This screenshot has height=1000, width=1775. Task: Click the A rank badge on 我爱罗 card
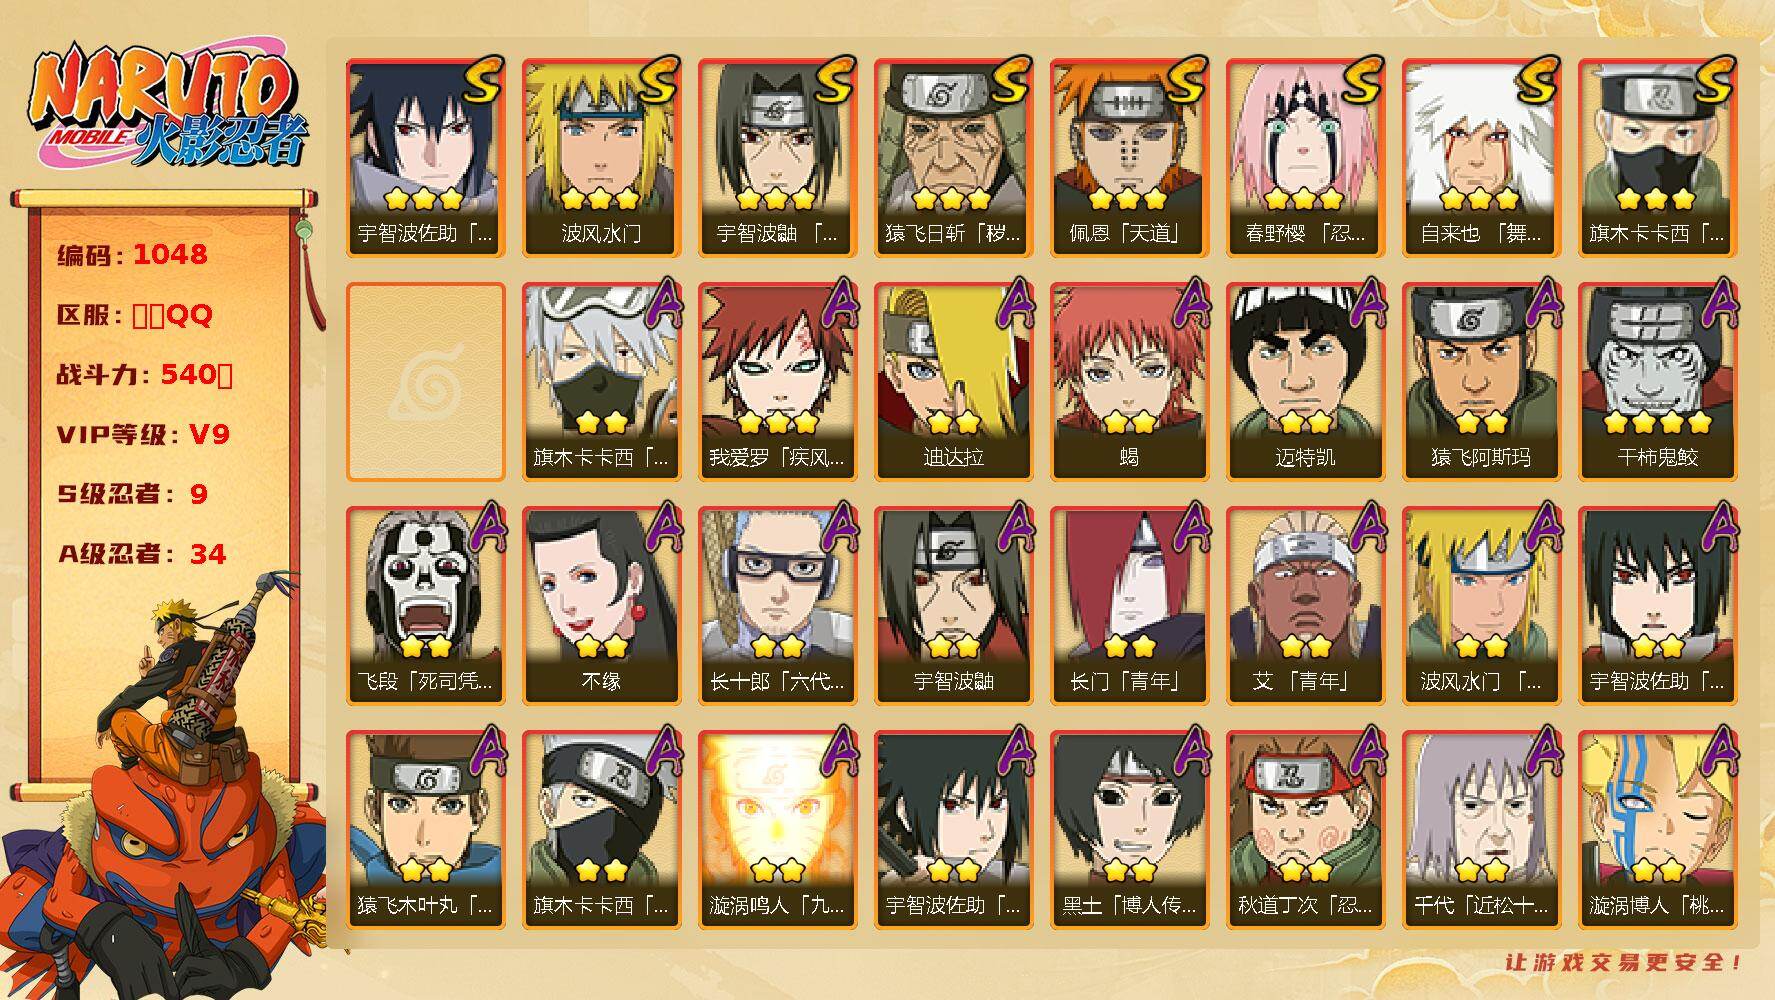coord(837,304)
